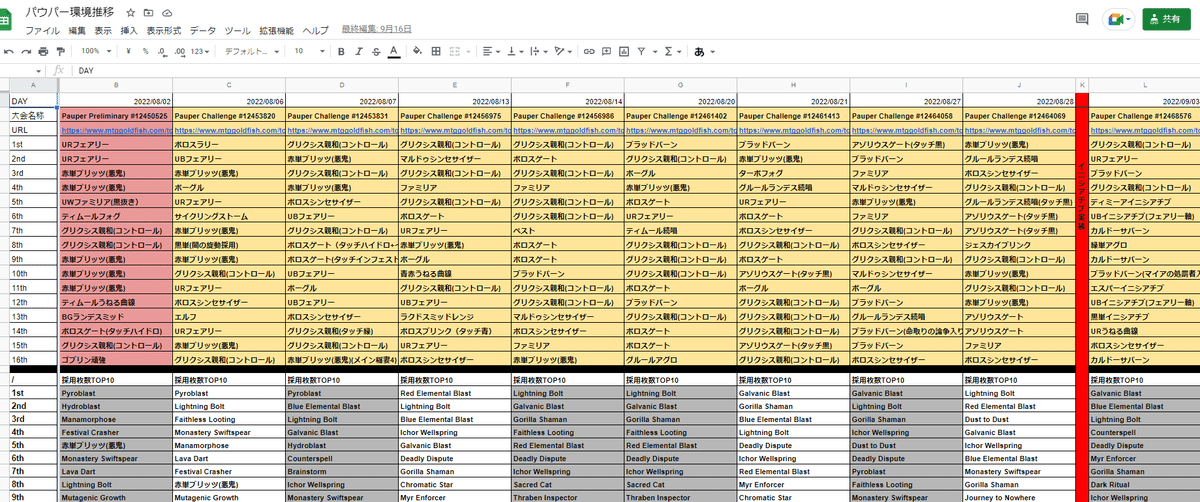This screenshot has width=1200, height=502.
Task: Toggle bold formatting
Action: pyautogui.click(x=341, y=50)
